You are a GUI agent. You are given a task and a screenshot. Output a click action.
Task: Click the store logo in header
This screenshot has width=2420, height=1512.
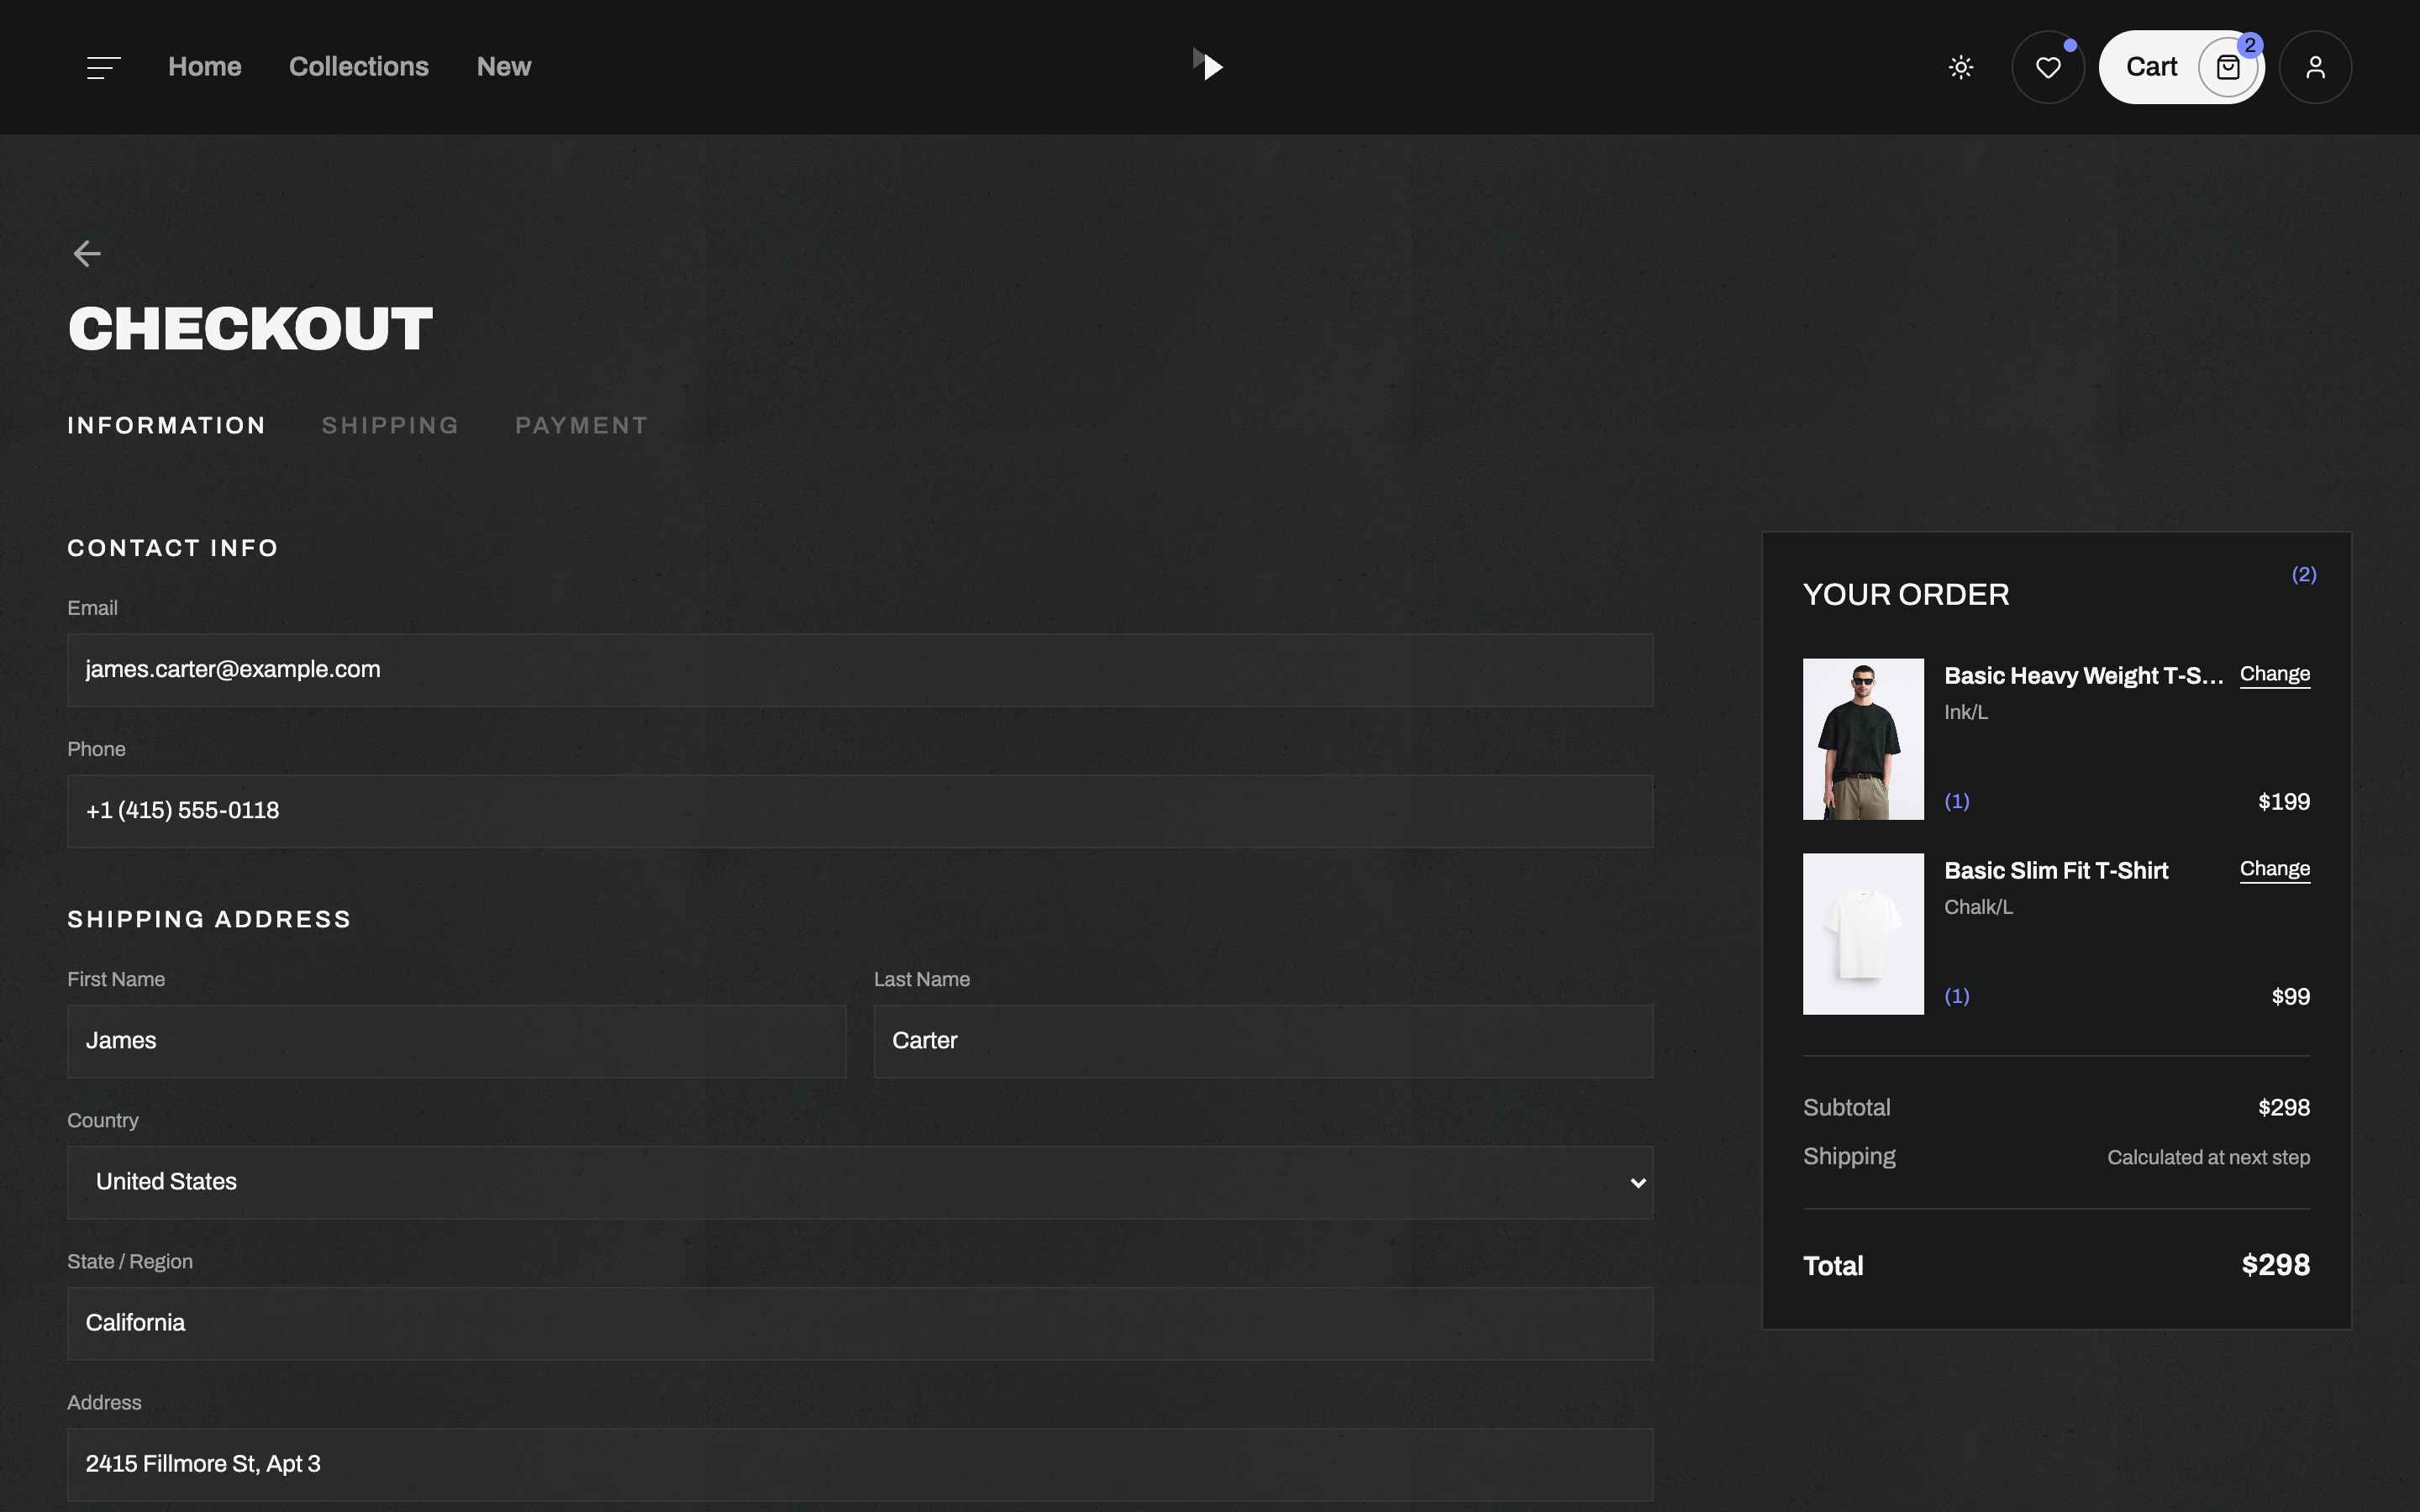pos(1208,65)
